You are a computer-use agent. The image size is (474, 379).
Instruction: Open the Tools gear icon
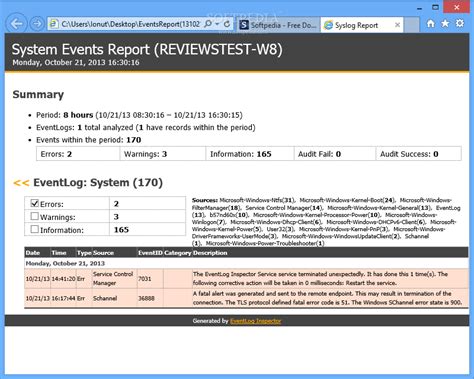(460, 23)
